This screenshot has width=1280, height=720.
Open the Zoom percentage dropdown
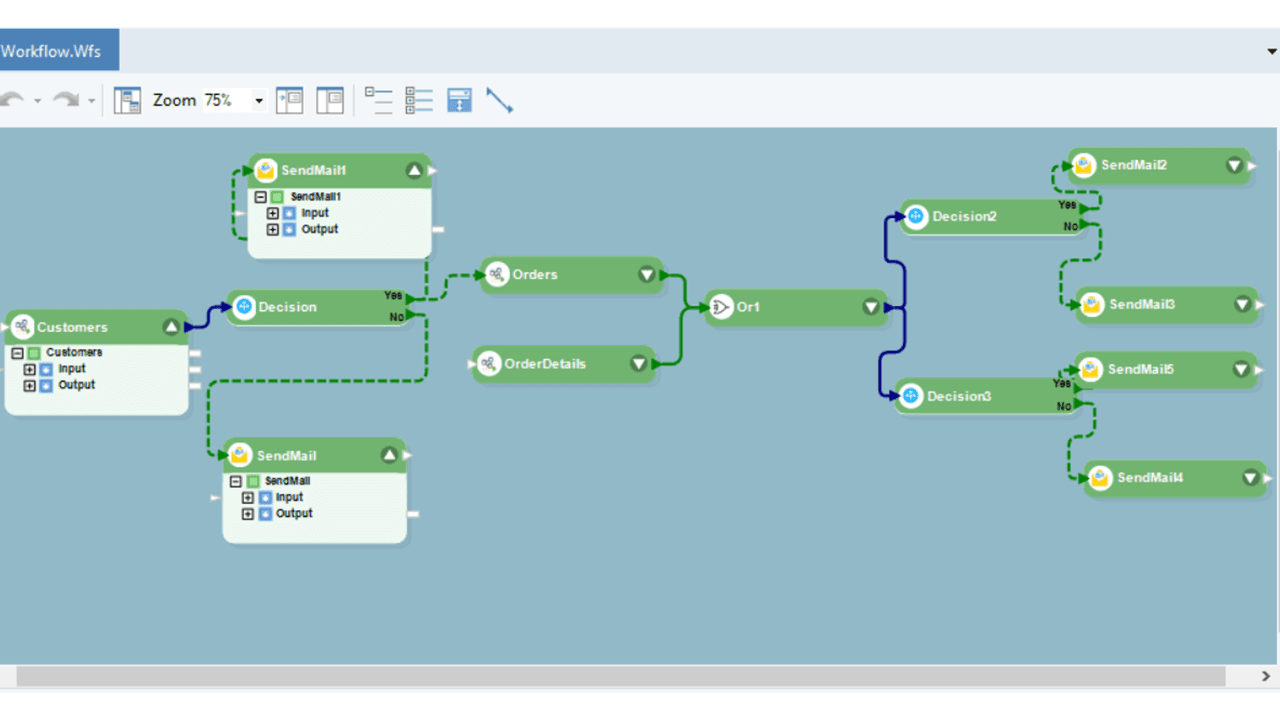pyautogui.click(x=258, y=100)
